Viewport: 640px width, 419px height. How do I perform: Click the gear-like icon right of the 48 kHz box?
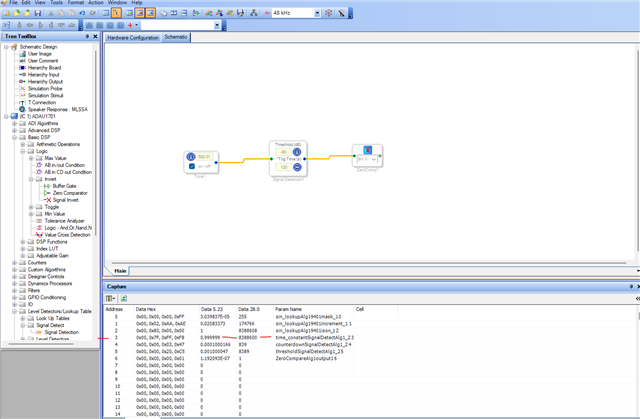[x=328, y=13]
